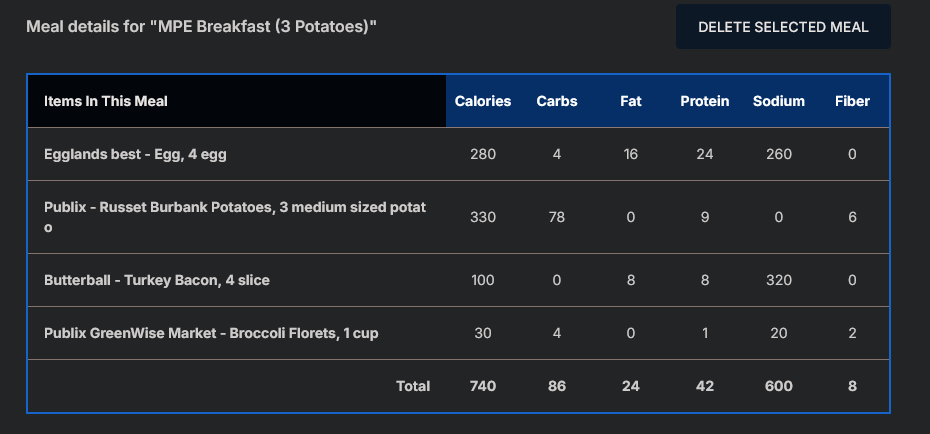Image resolution: width=930 pixels, height=434 pixels.
Task: Click the Broccoli Florets meal item
Action: pos(211,333)
